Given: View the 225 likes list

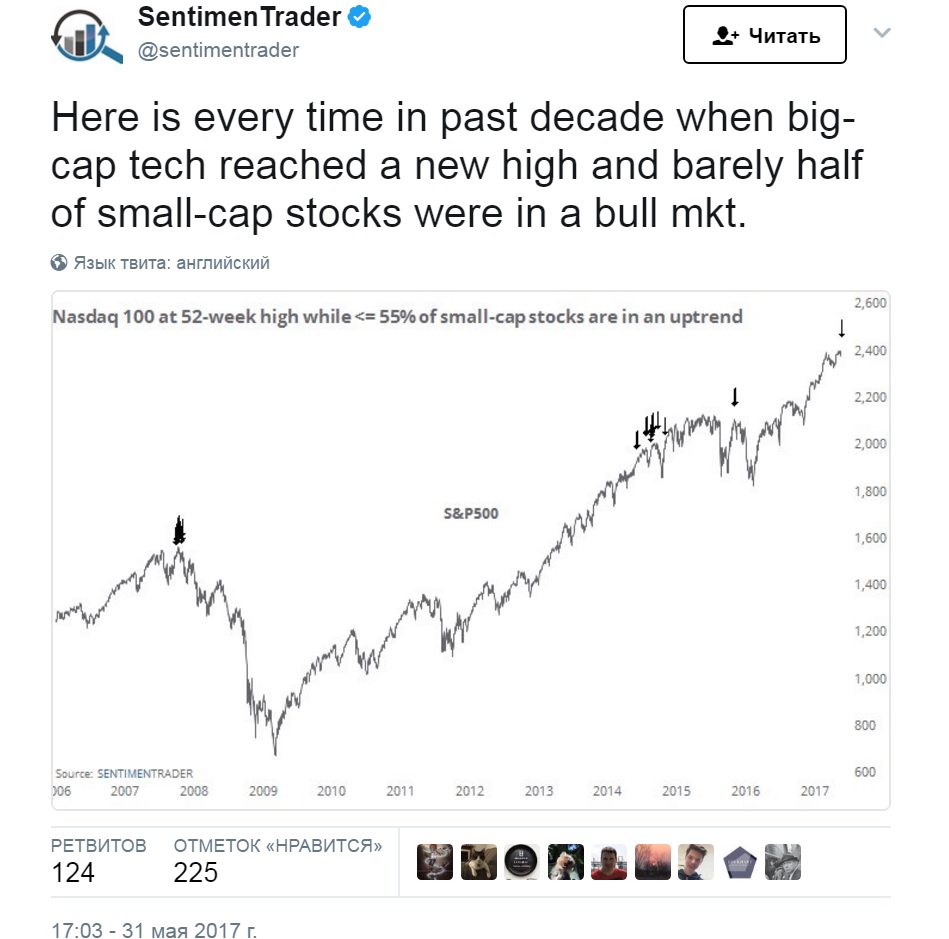Looking at the screenshot, I should 278,860.
